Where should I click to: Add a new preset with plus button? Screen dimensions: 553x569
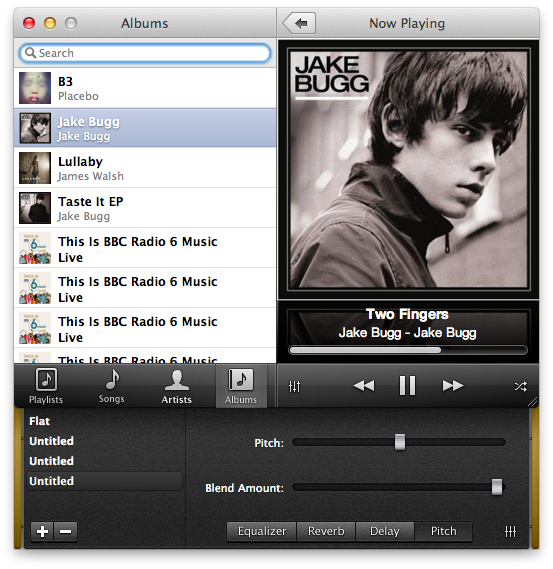tap(42, 532)
